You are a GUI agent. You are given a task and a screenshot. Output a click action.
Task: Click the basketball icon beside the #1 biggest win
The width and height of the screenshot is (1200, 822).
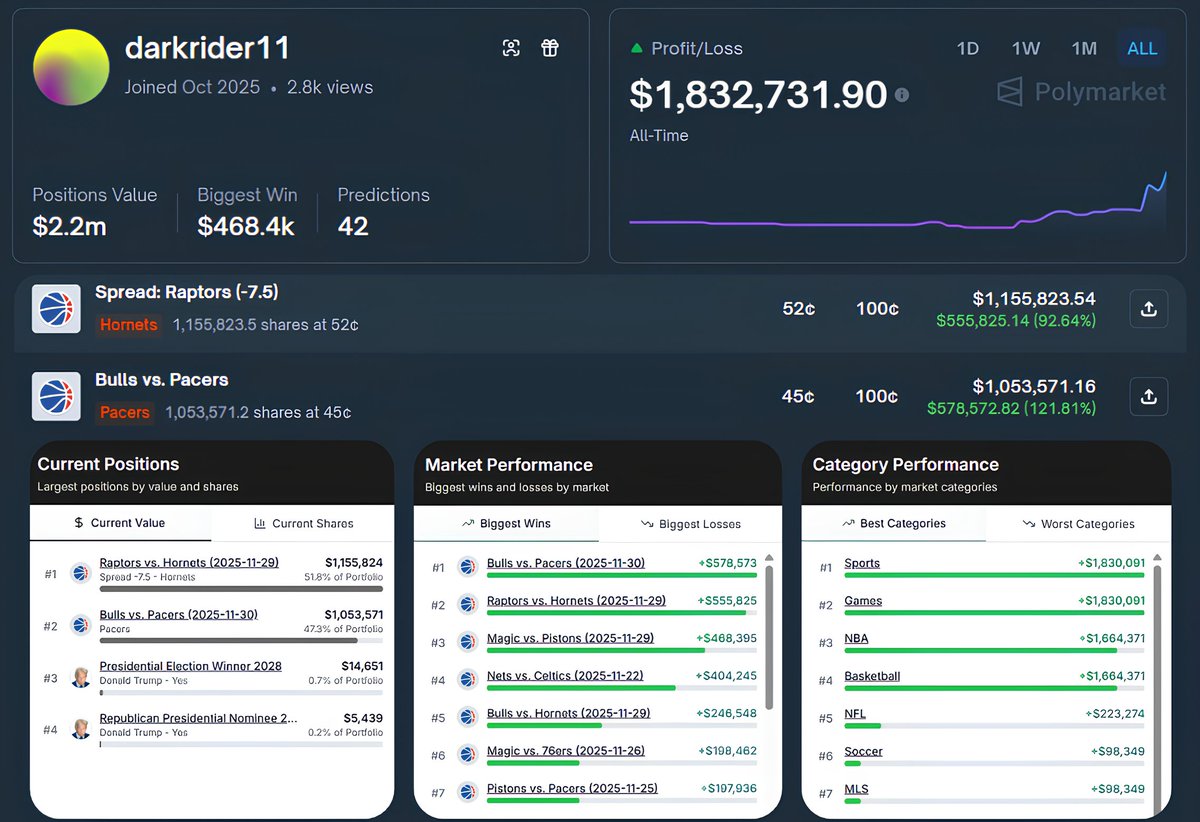click(467, 566)
